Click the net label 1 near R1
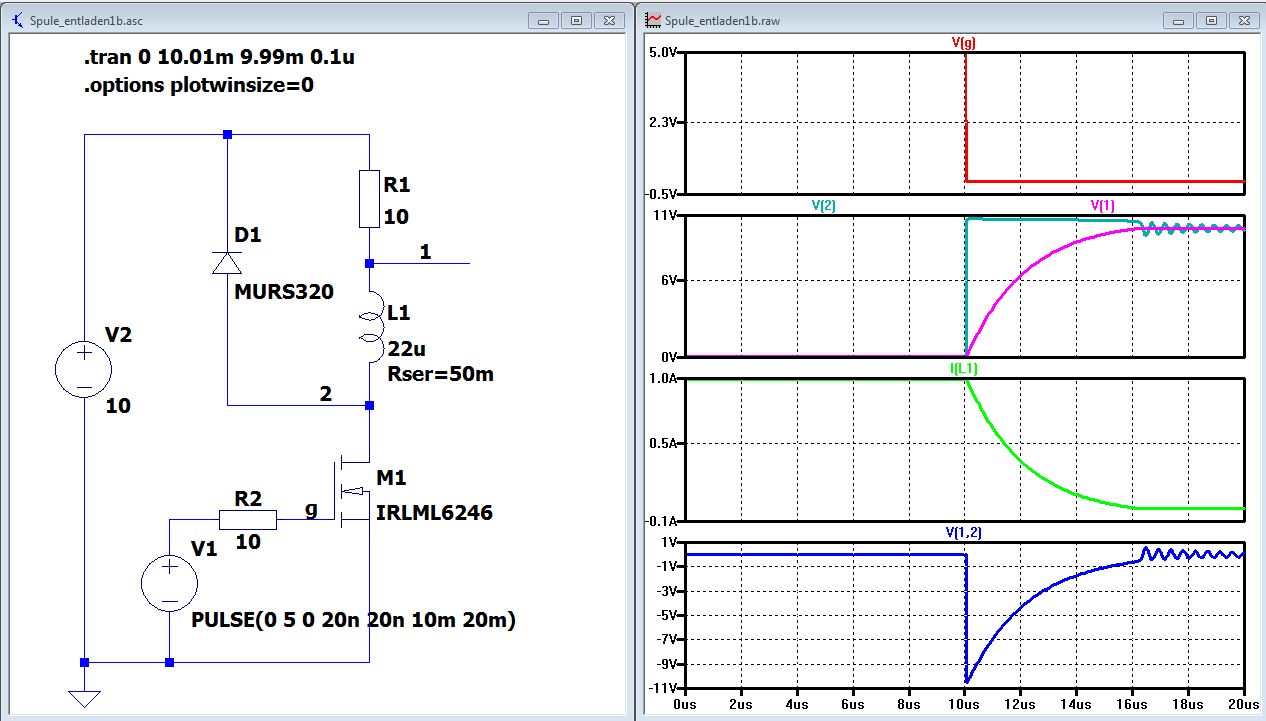 point(425,252)
